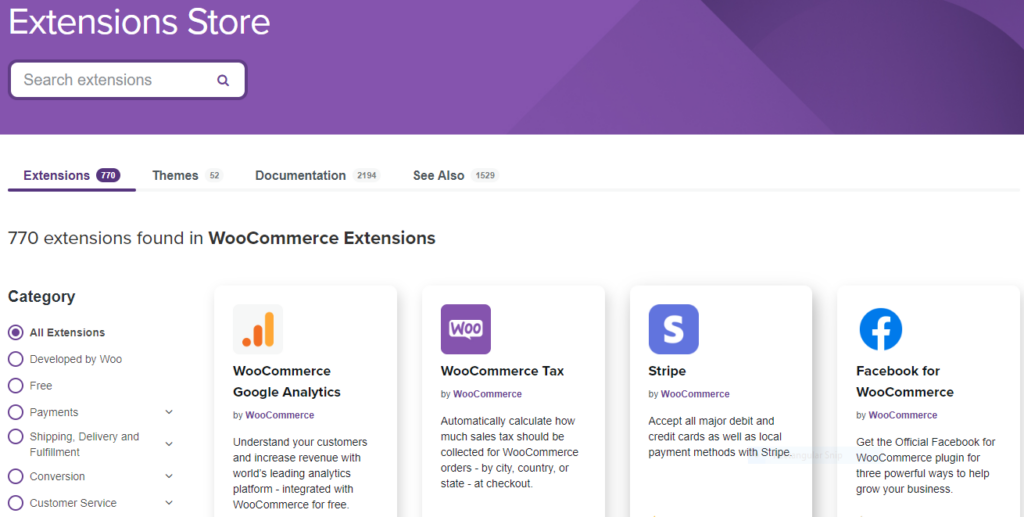Click the Category sidebar heading
Viewport: 1024px width, 517px height.
pyautogui.click(x=41, y=297)
